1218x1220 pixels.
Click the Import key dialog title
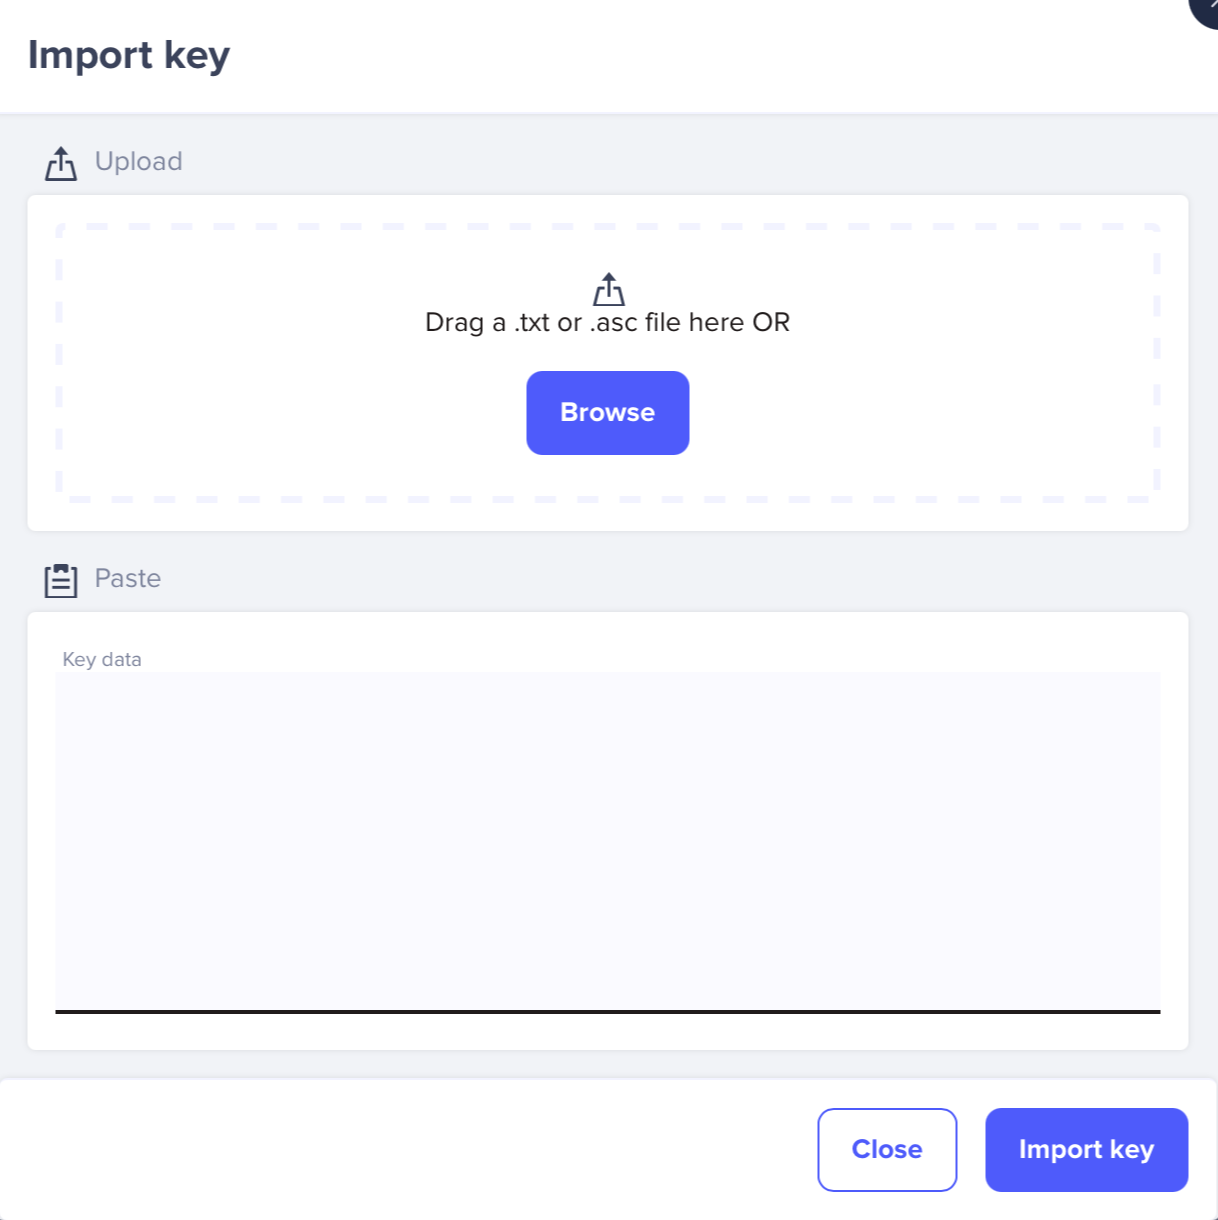129,54
